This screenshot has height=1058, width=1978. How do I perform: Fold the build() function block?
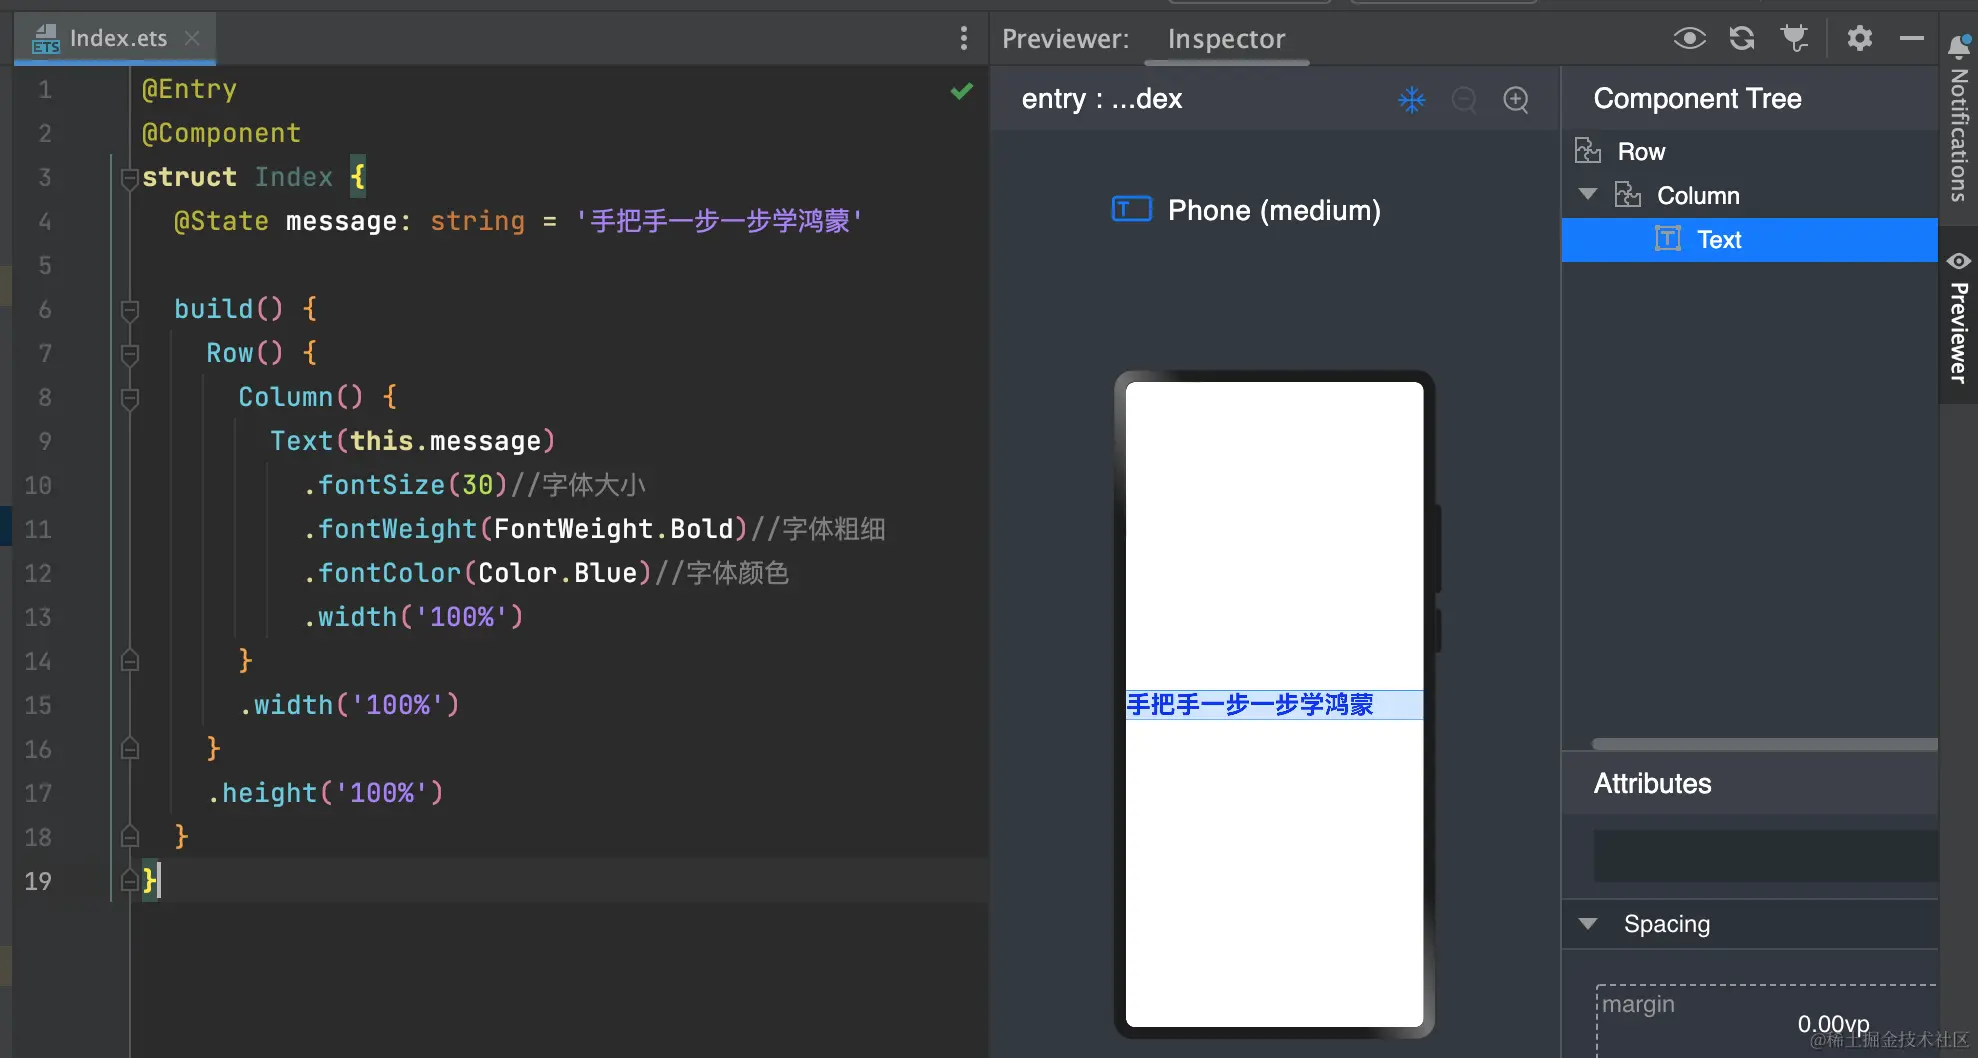(x=129, y=310)
